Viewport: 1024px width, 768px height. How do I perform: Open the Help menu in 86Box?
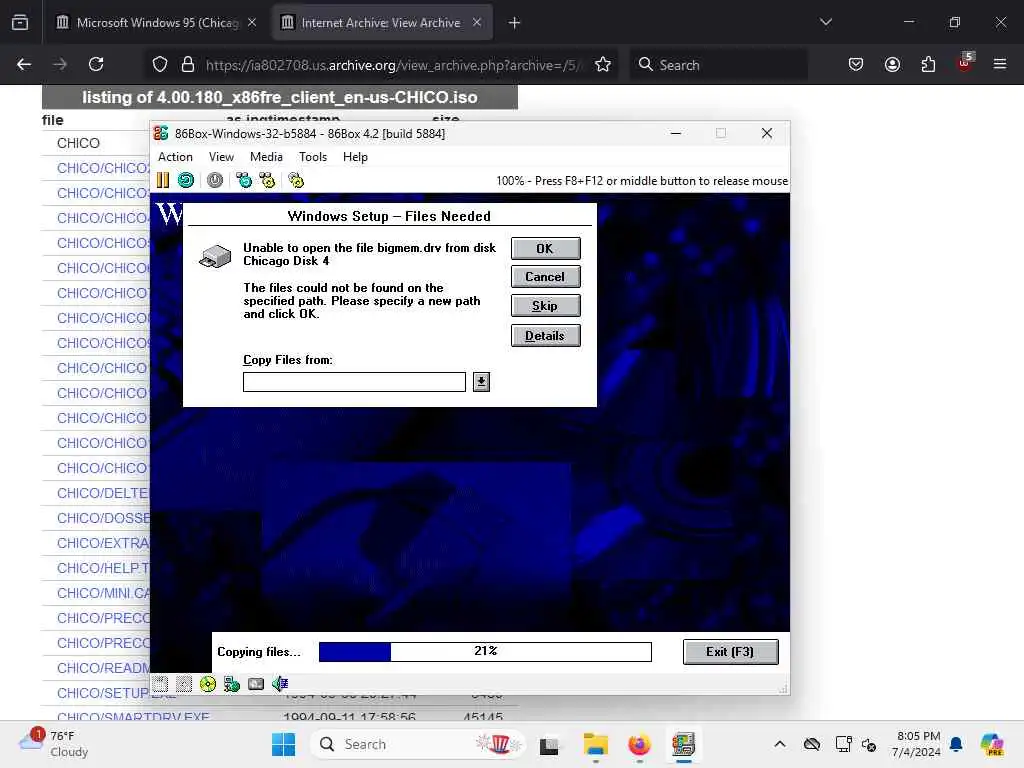tap(355, 157)
